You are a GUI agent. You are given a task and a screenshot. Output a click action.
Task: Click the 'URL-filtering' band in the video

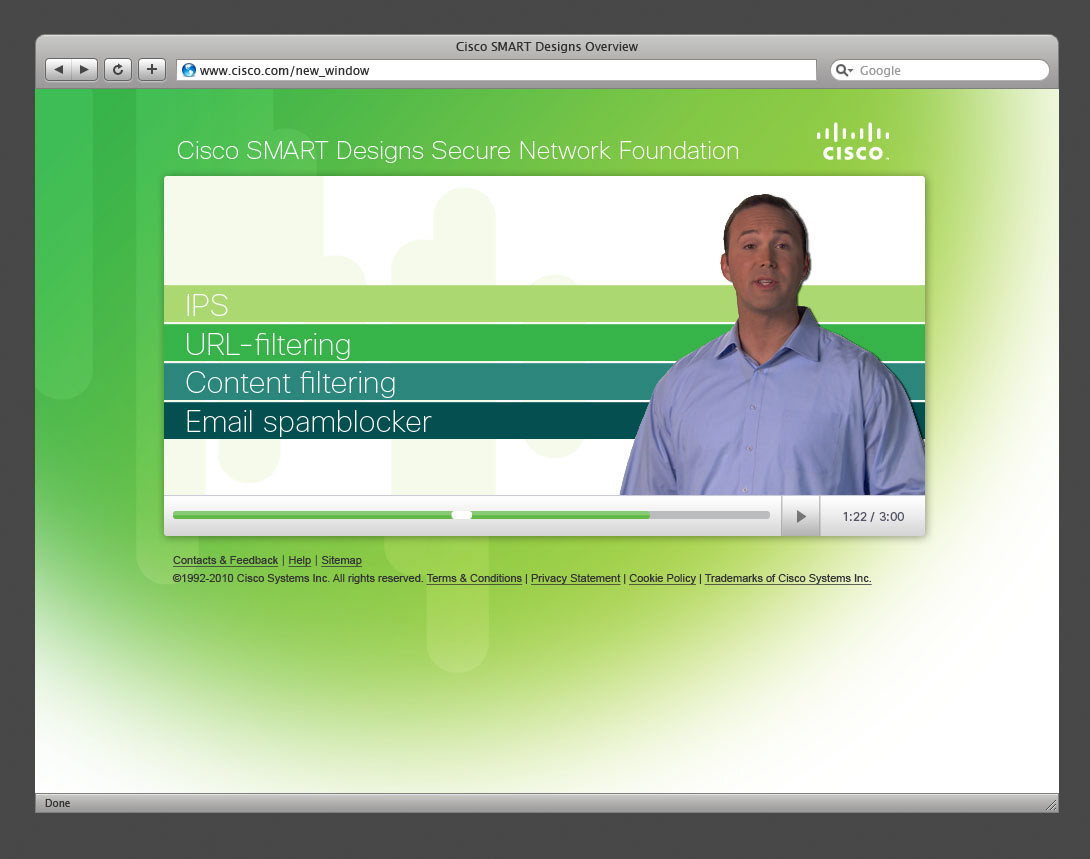(544, 343)
